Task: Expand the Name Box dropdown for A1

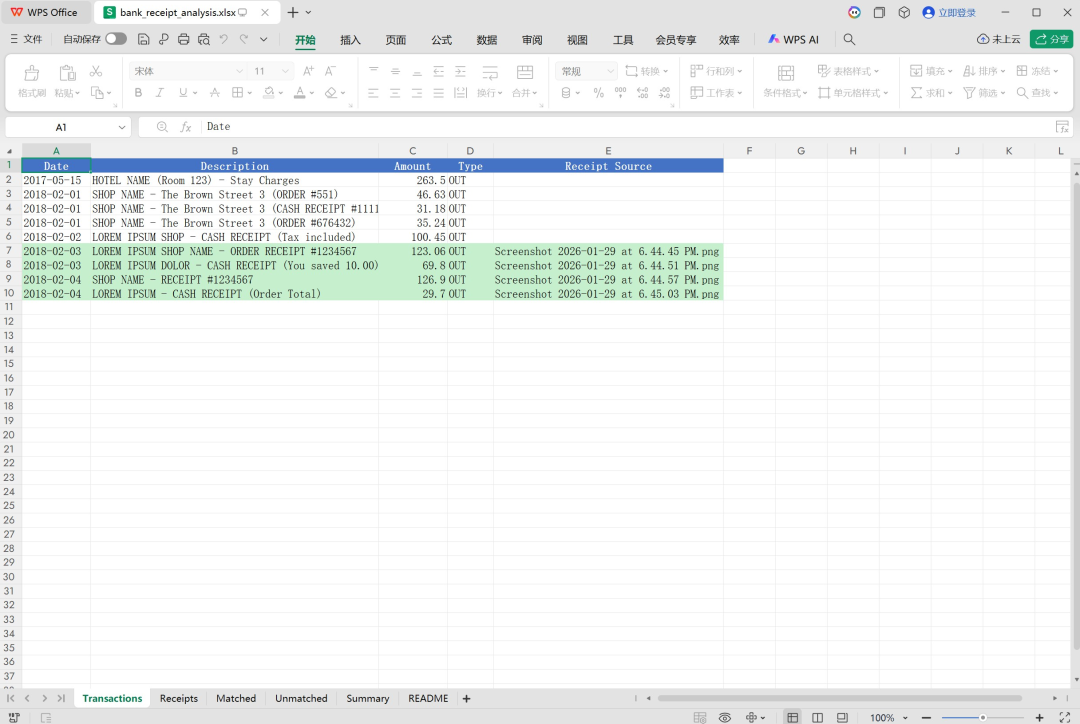Action: tap(122, 127)
